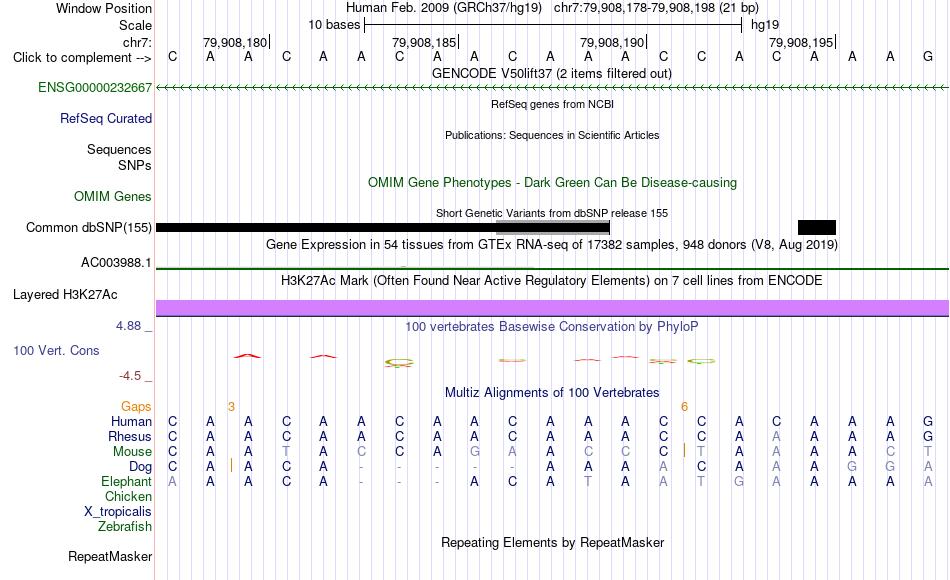Click the Gene Expression in 54 tissues title

(x=552, y=245)
